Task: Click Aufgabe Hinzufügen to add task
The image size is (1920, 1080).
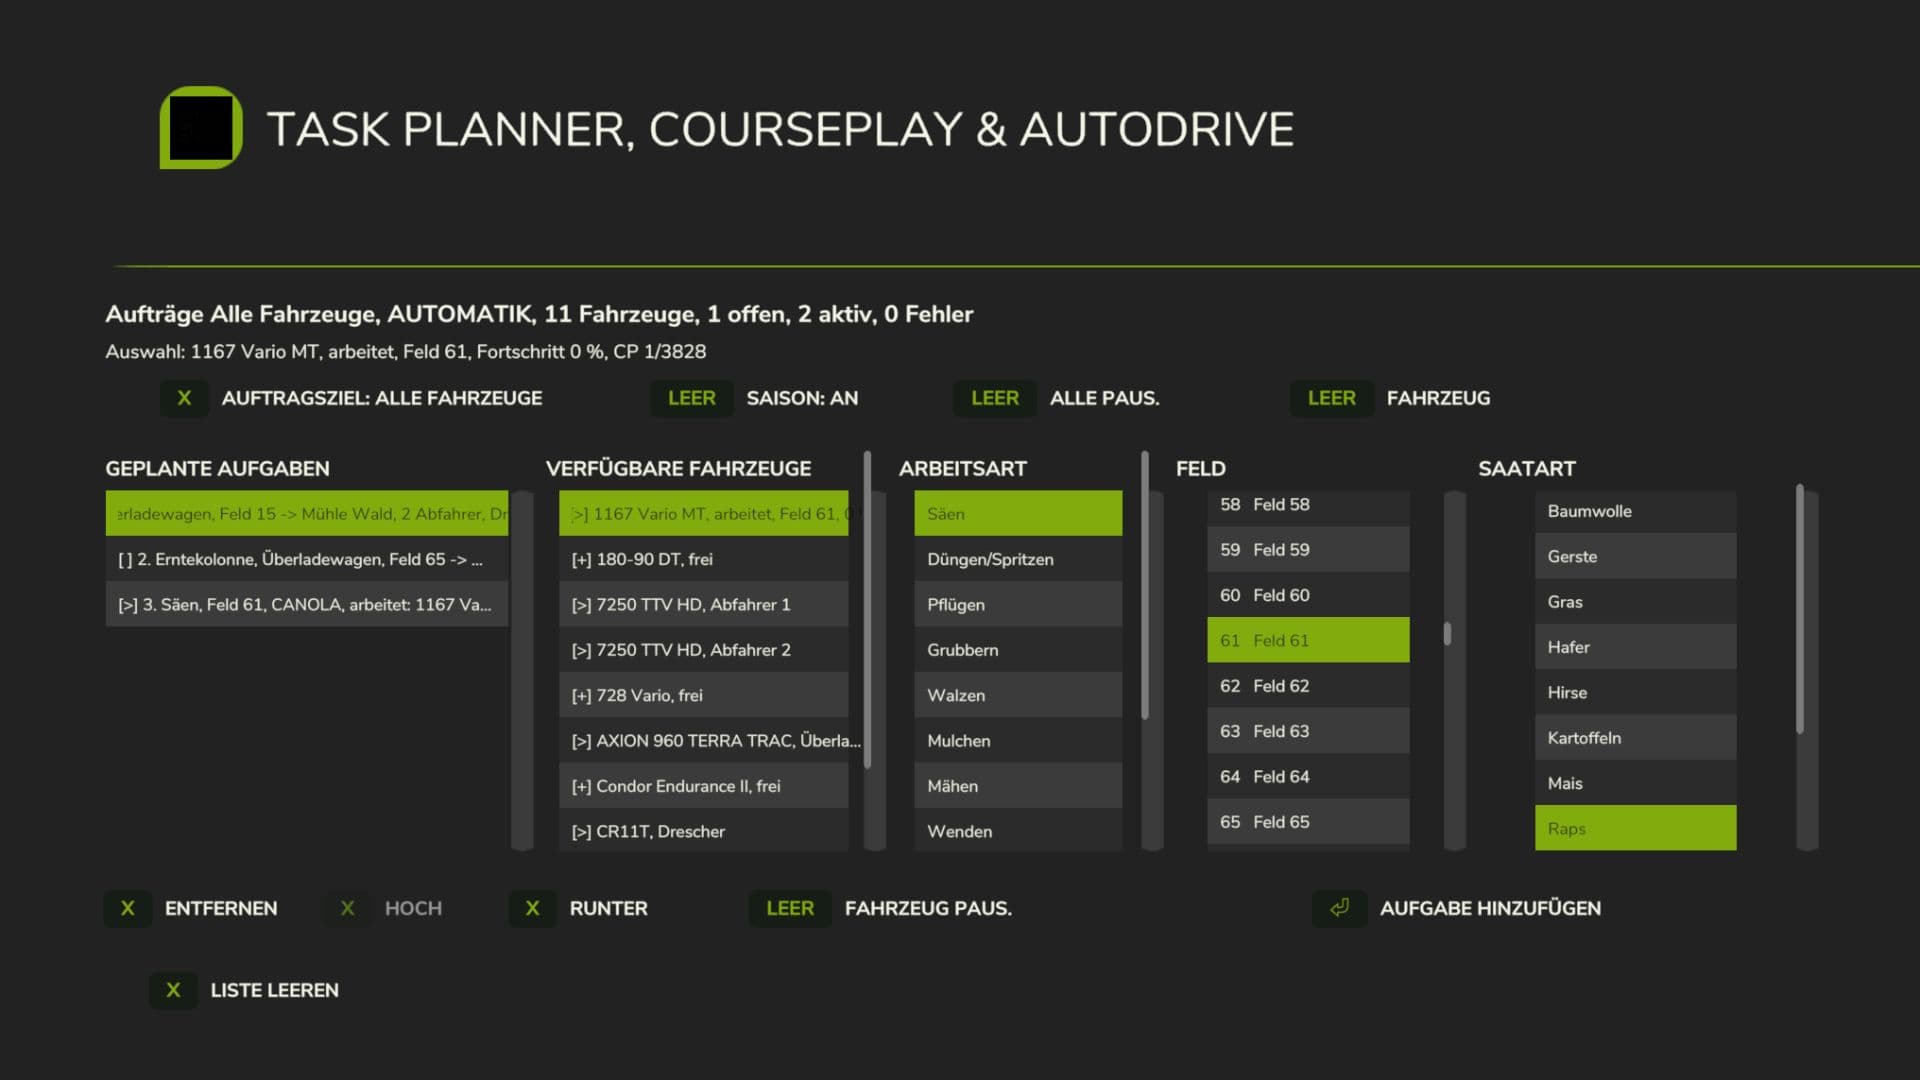Action: (1490, 908)
